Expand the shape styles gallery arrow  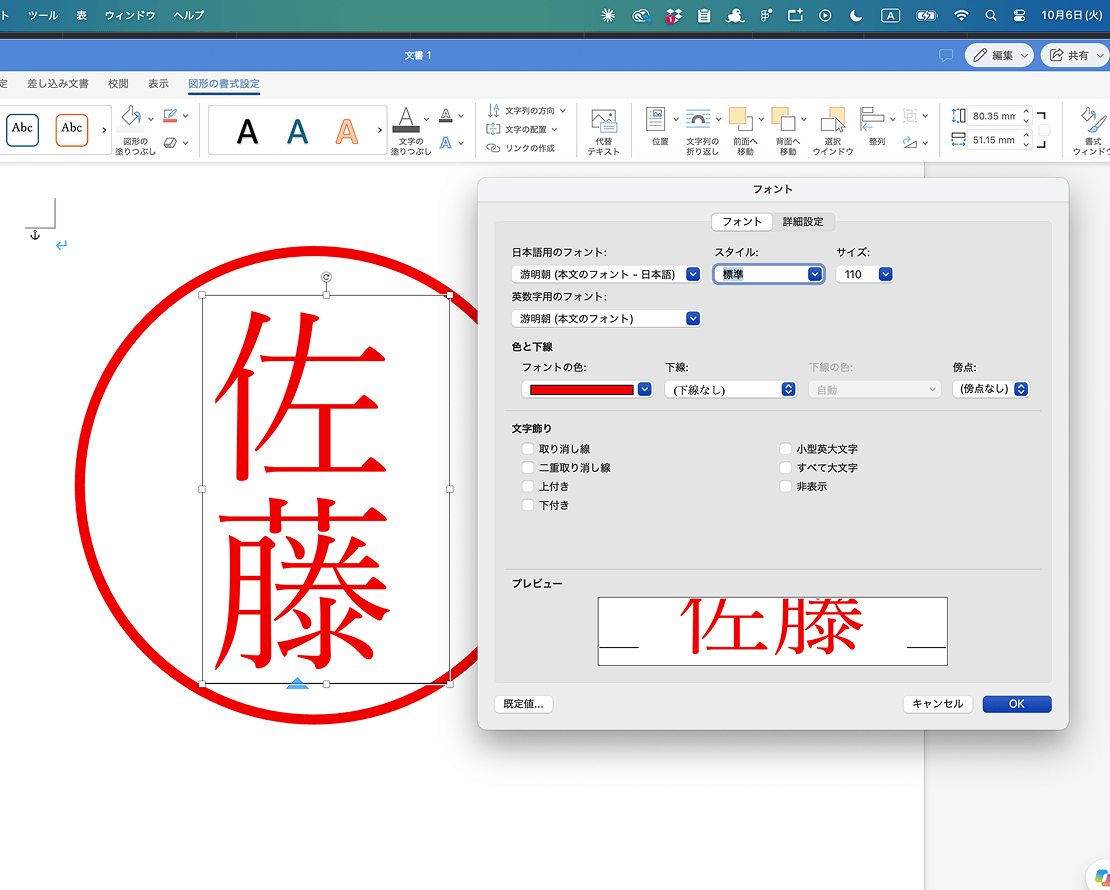coord(104,130)
